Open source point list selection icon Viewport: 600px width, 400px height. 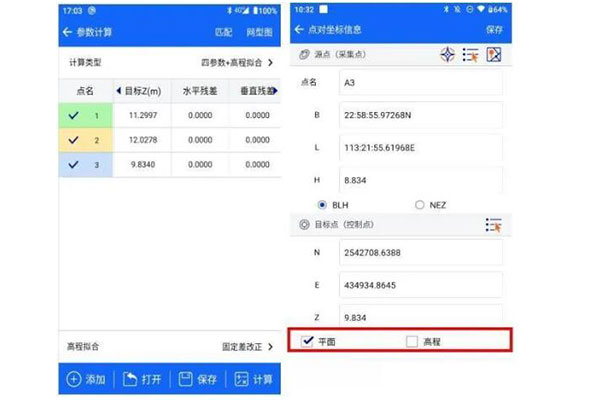[x=470, y=55]
